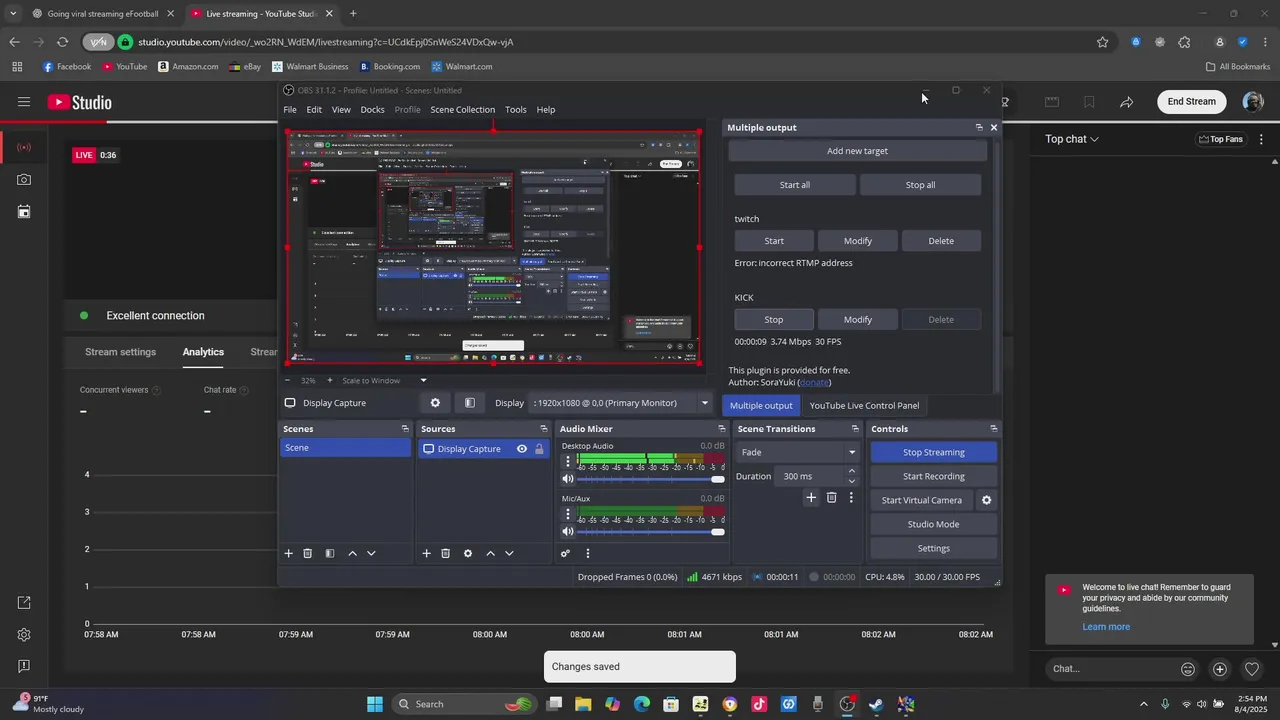
Task: Remove selected scene with trash icon
Action: (308, 553)
